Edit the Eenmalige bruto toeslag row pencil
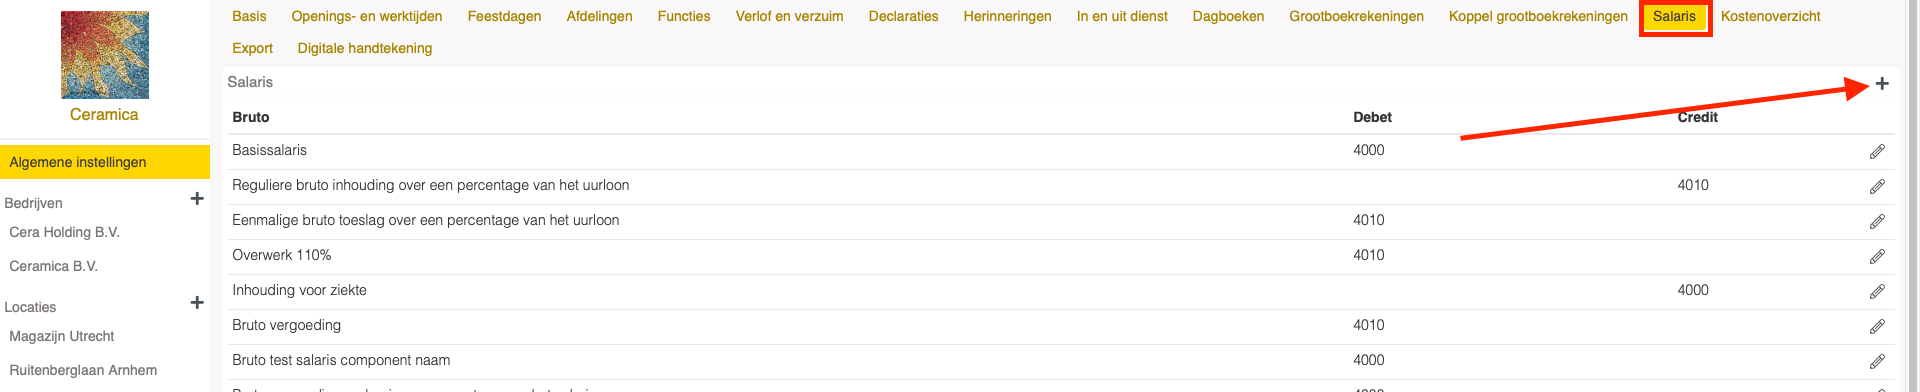 [x=1877, y=222]
